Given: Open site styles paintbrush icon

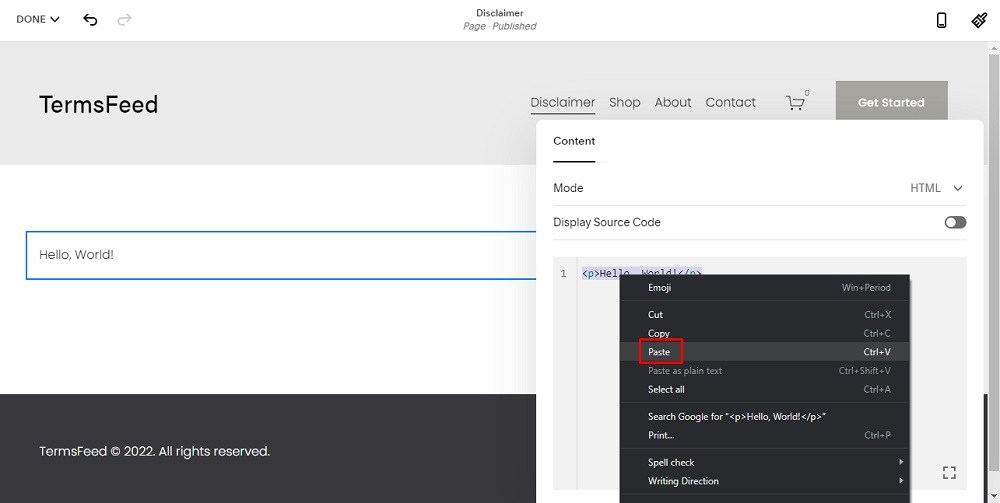Looking at the screenshot, I should point(979,20).
